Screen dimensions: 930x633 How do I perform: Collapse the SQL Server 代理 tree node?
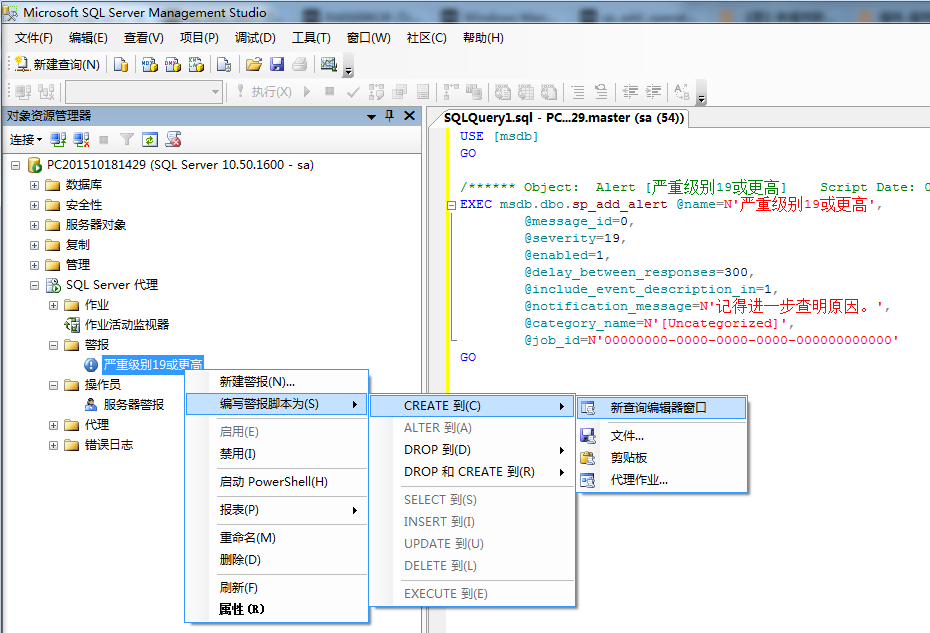click(x=35, y=285)
